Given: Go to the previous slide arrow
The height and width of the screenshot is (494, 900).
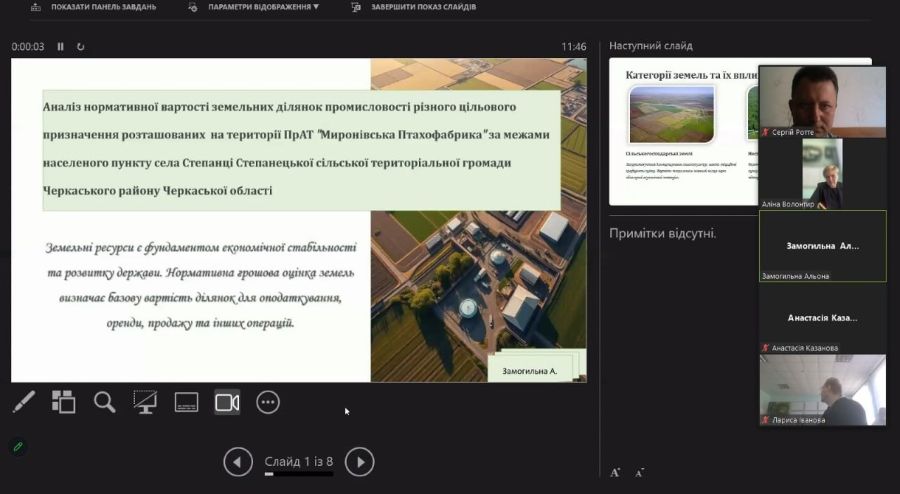Looking at the screenshot, I should tap(238, 462).
